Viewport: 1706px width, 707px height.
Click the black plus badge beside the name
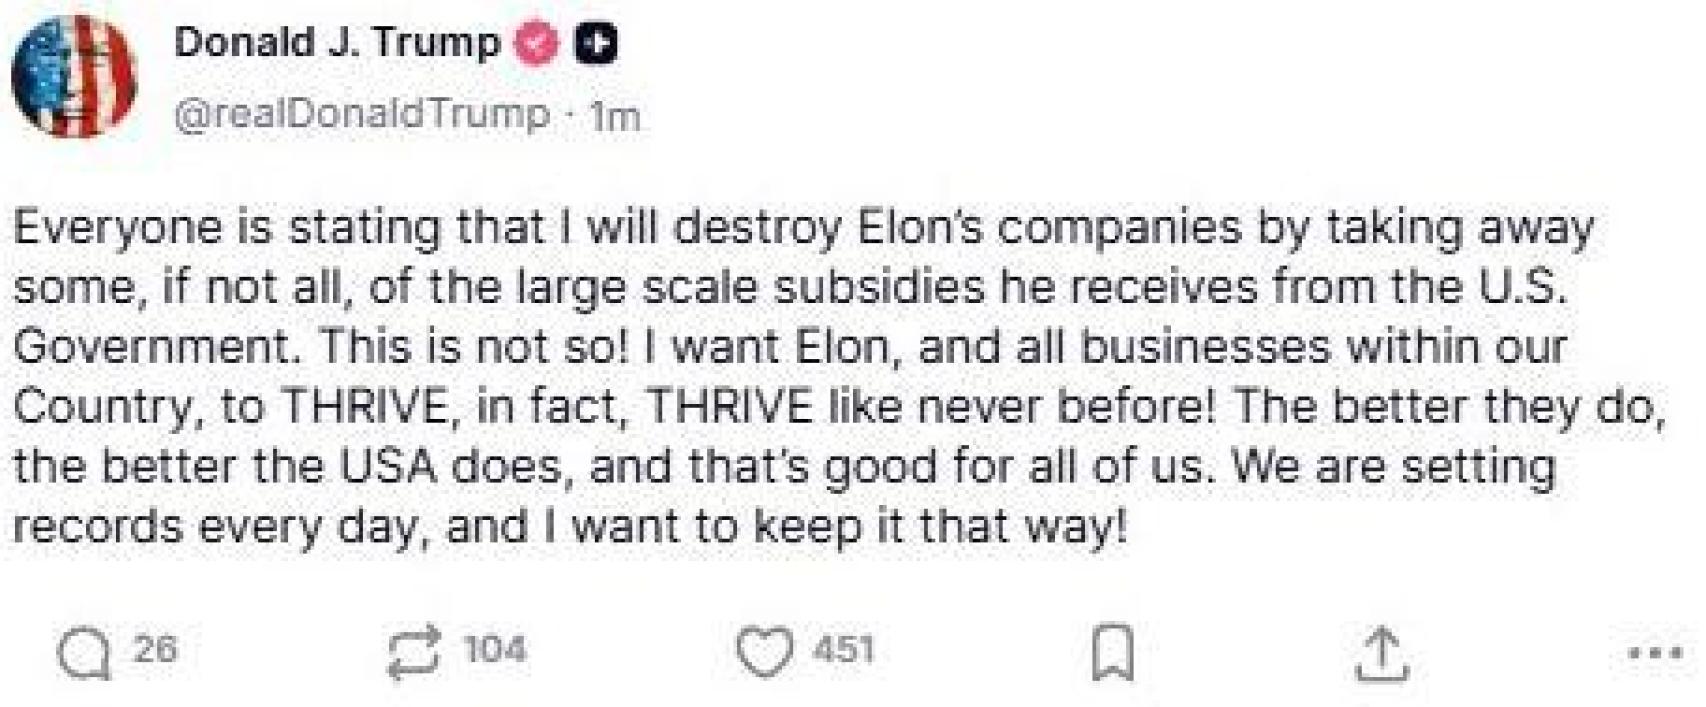(596, 43)
